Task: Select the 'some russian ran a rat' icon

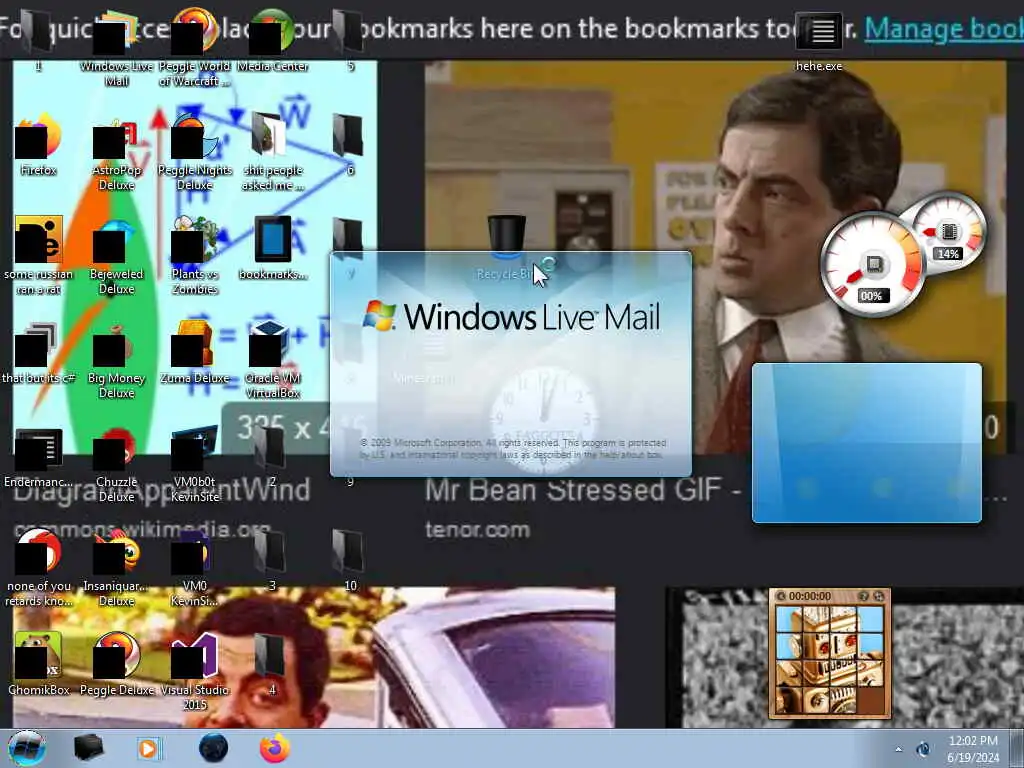Action: [x=39, y=256]
